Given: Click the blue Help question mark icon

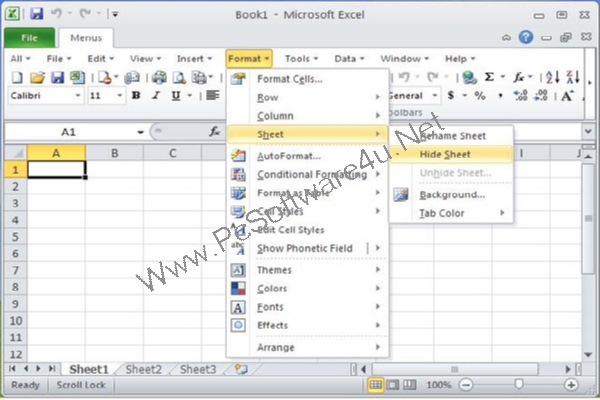Looking at the screenshot, I should pyautogui.click(x=526, y=37).
